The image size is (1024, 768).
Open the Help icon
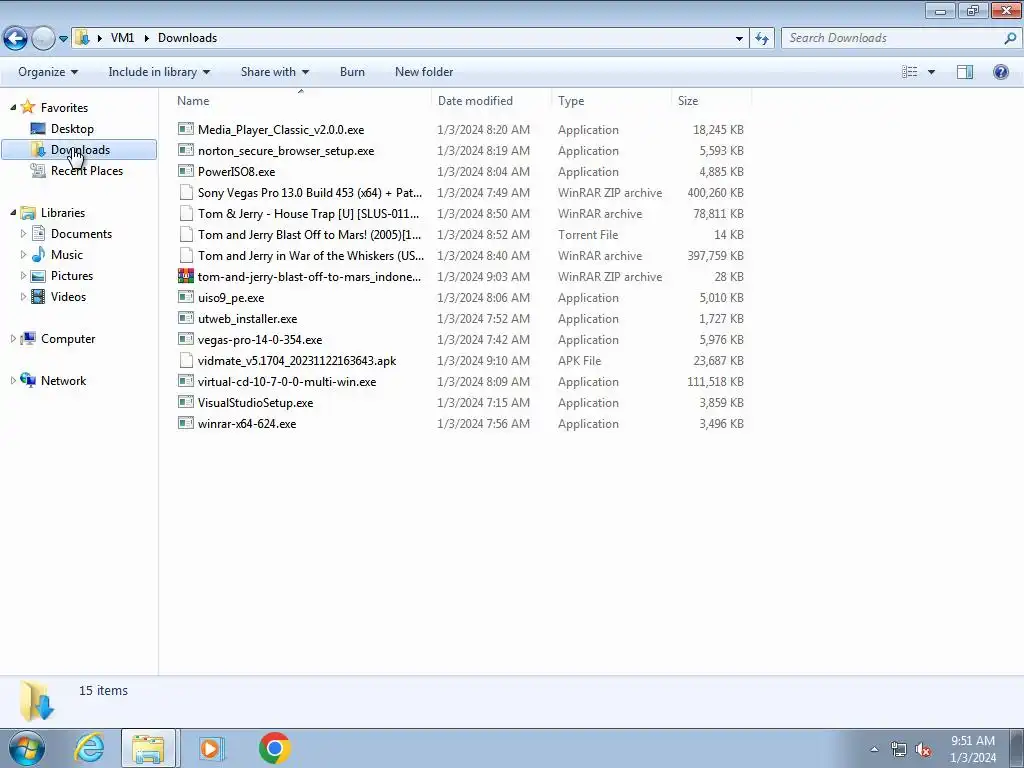click(1000, 72)
